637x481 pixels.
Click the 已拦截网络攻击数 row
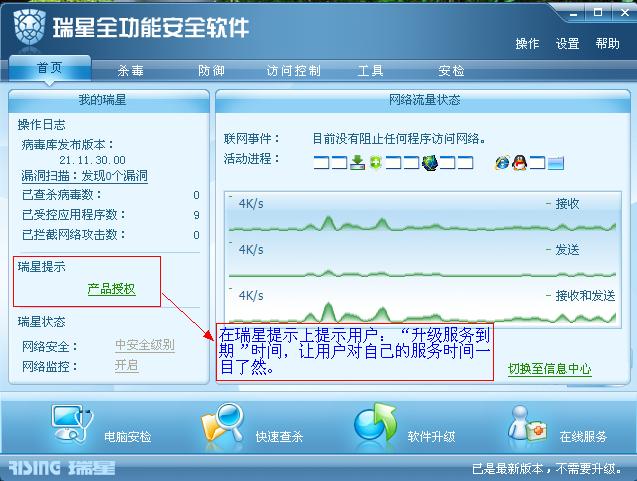tap(110, 234)
